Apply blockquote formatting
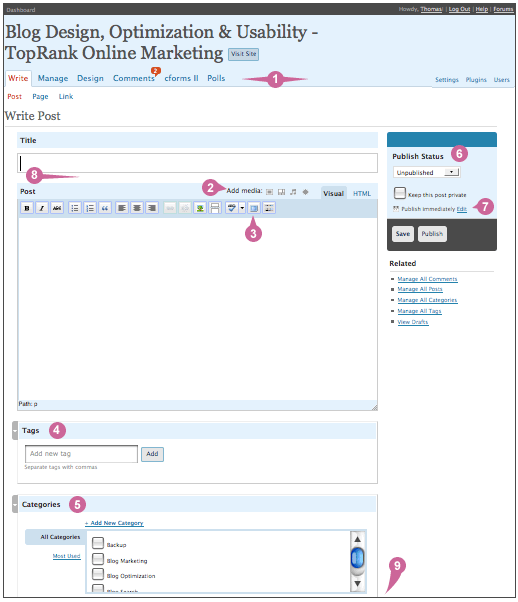Screen dimensions: 518x602 point(105,208)
